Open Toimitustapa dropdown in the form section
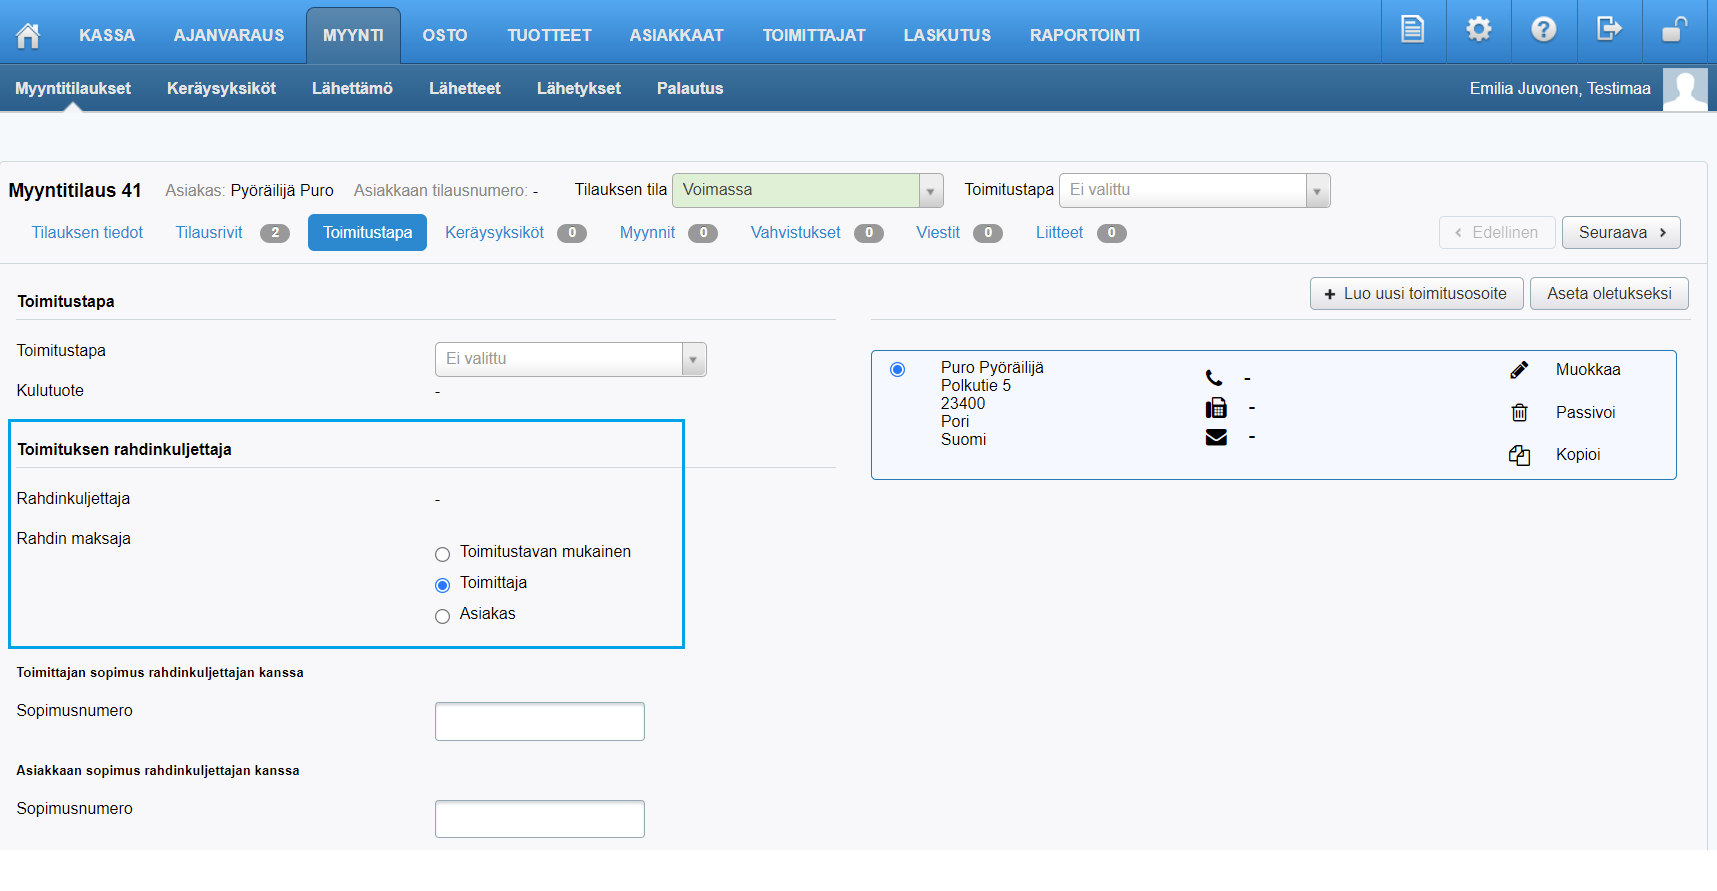Viewport: 1717px width, 891px height. (x=570, y=359)
